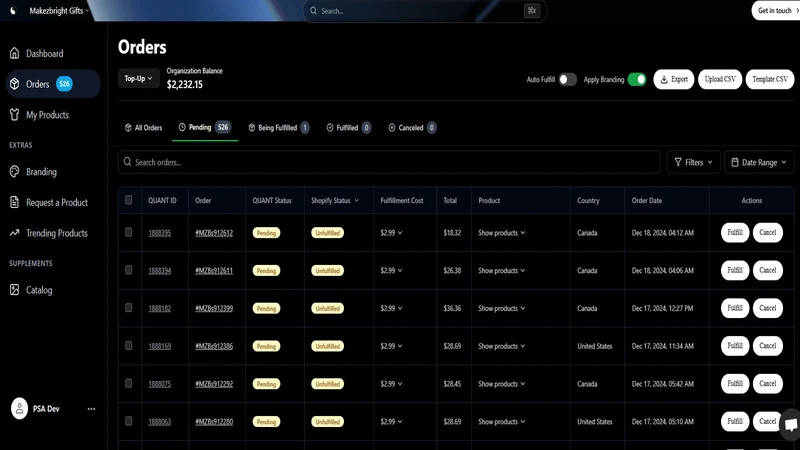The height and width of the screenshot is (450, 800).
Task: Click the $2,232.15 organization balance
Action: tap(185, 85)
